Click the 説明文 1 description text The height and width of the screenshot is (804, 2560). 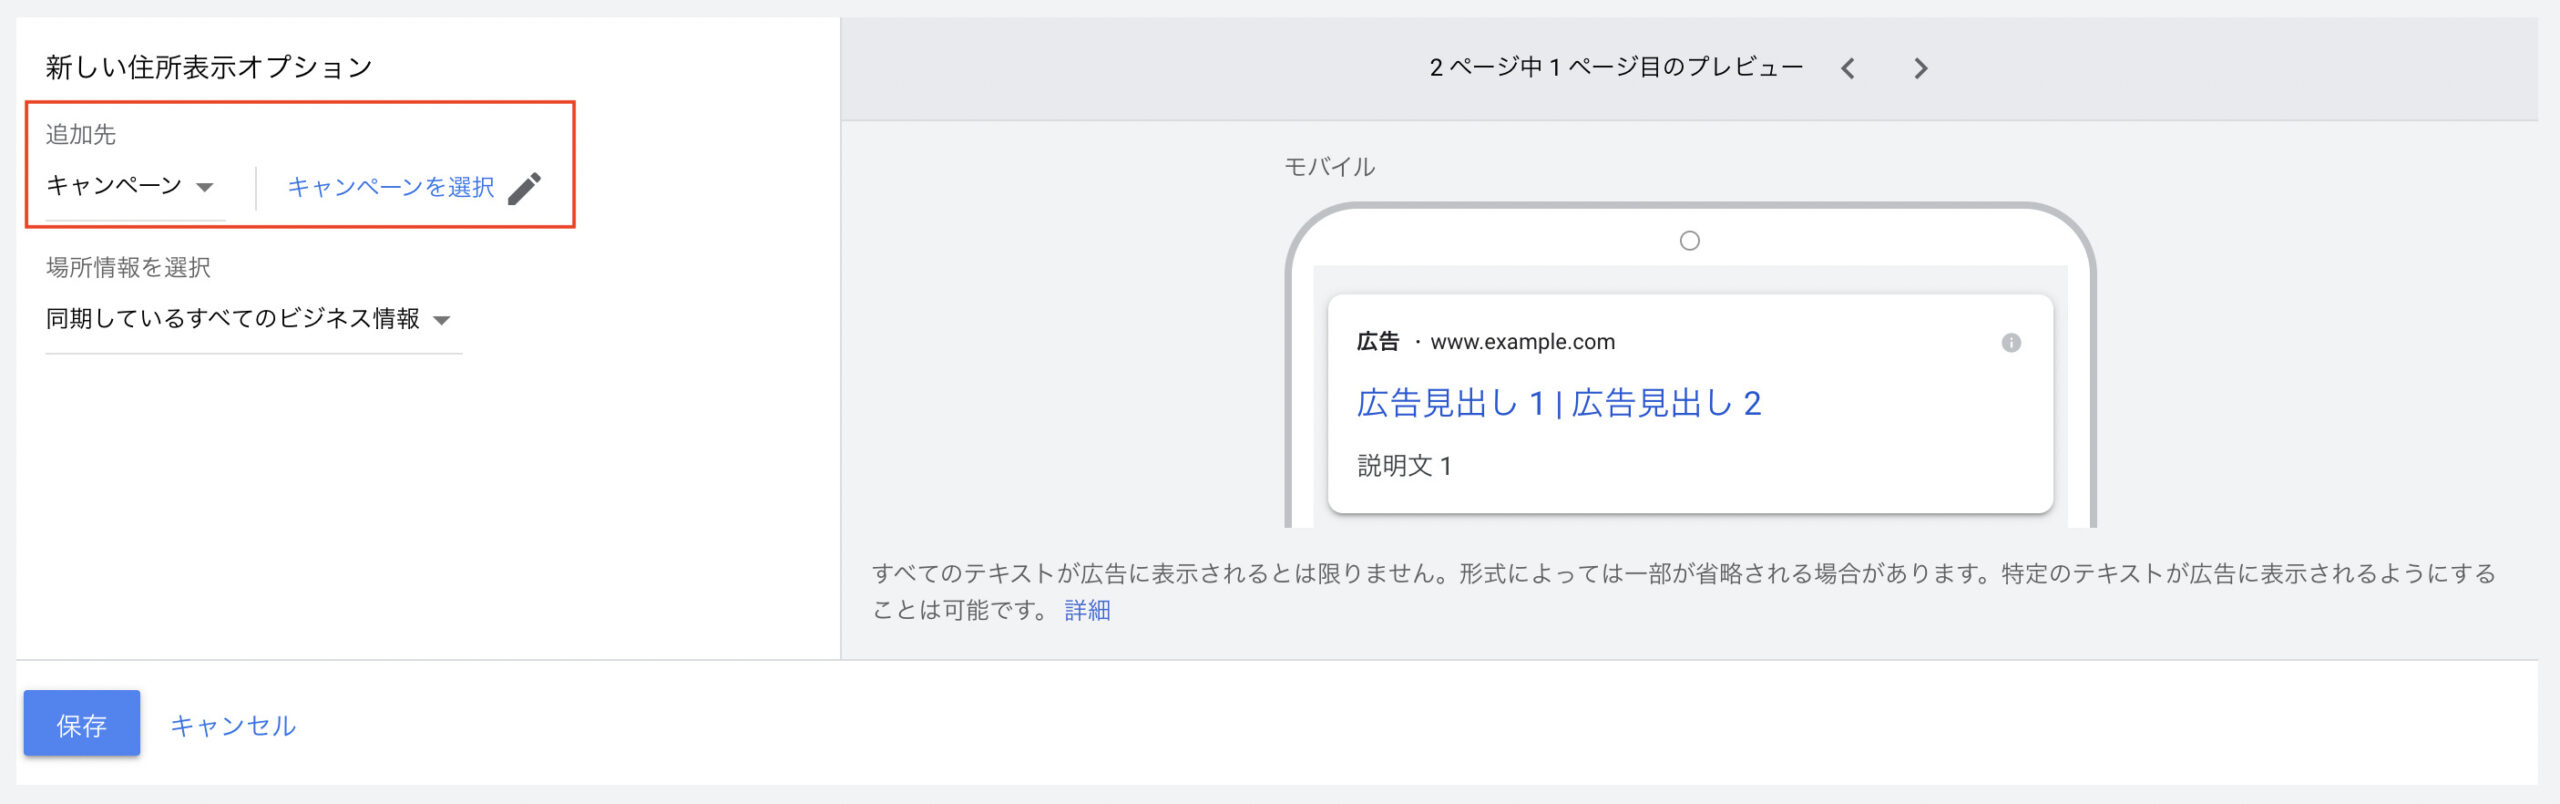click(x=1404, y=465)
